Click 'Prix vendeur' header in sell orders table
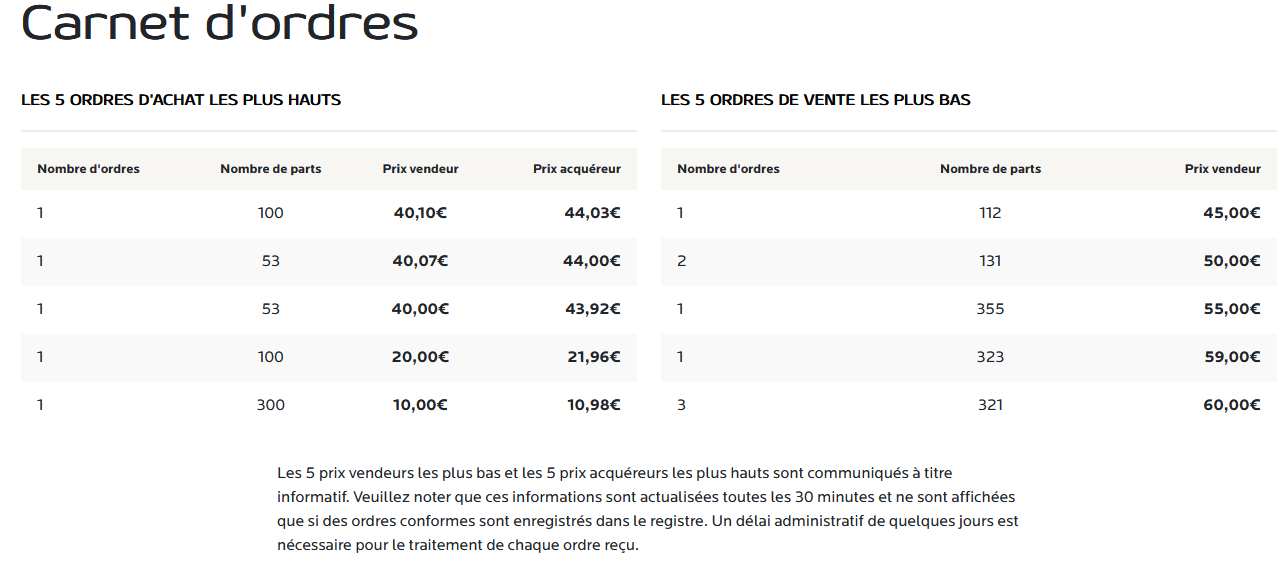The width and height of the screenshot is (1280, 571). 1223,169
